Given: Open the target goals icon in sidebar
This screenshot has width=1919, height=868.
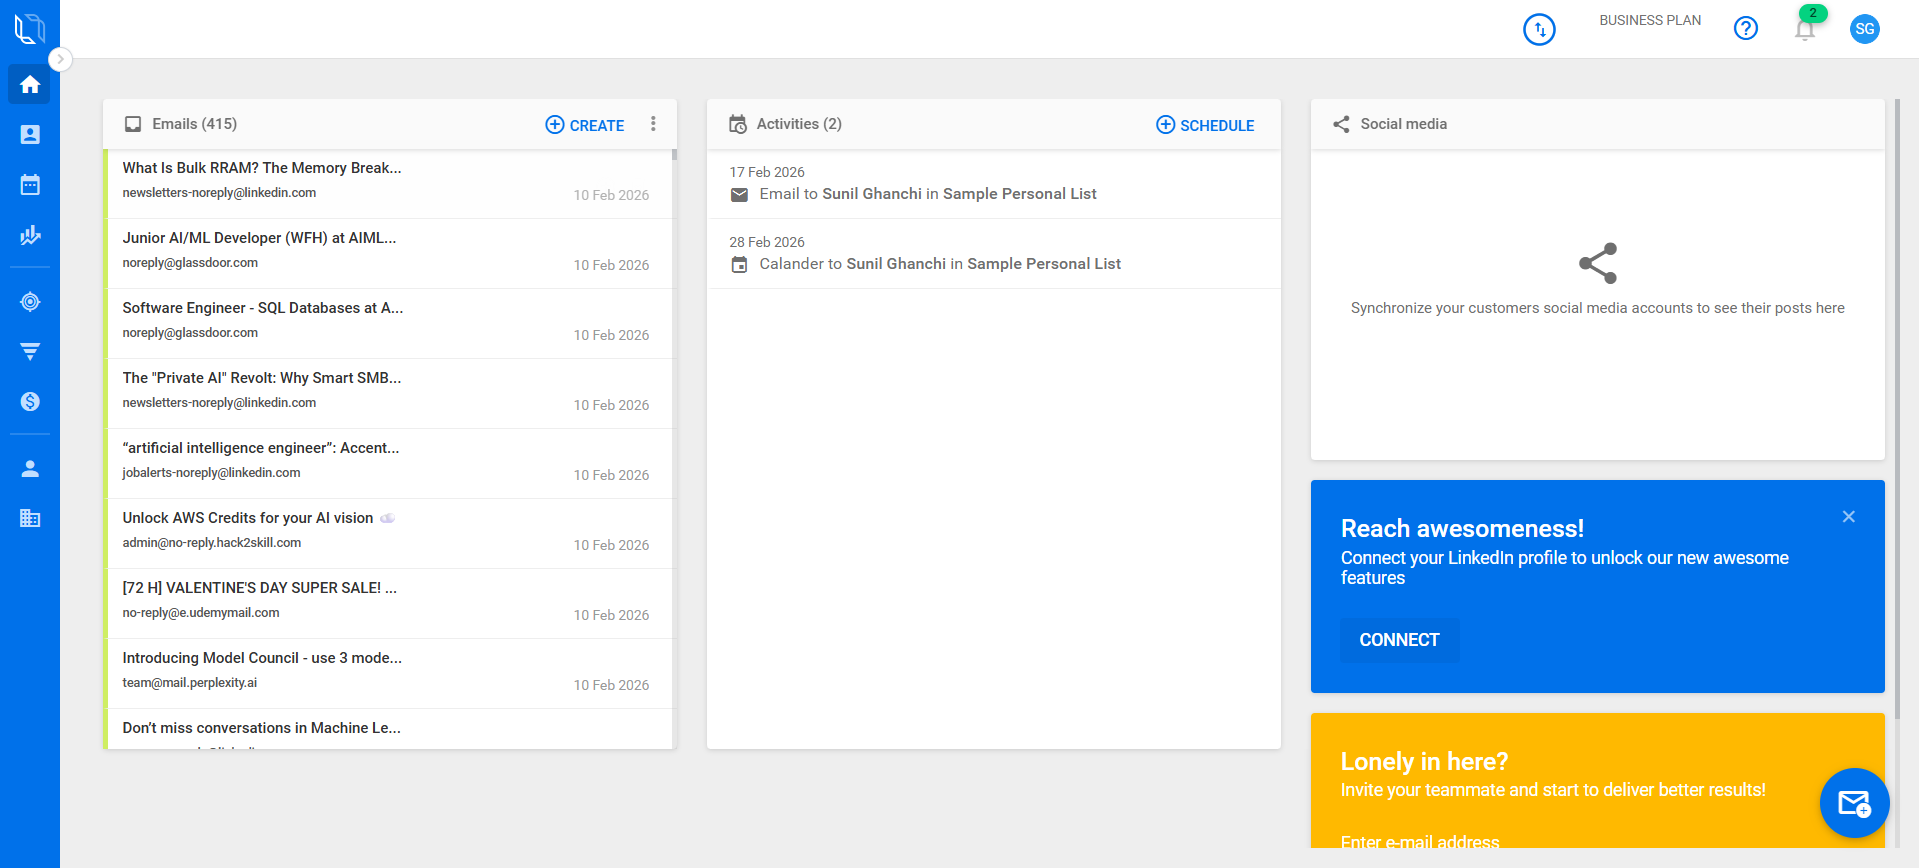Looking at the screenshot, I should pos(30,302).
